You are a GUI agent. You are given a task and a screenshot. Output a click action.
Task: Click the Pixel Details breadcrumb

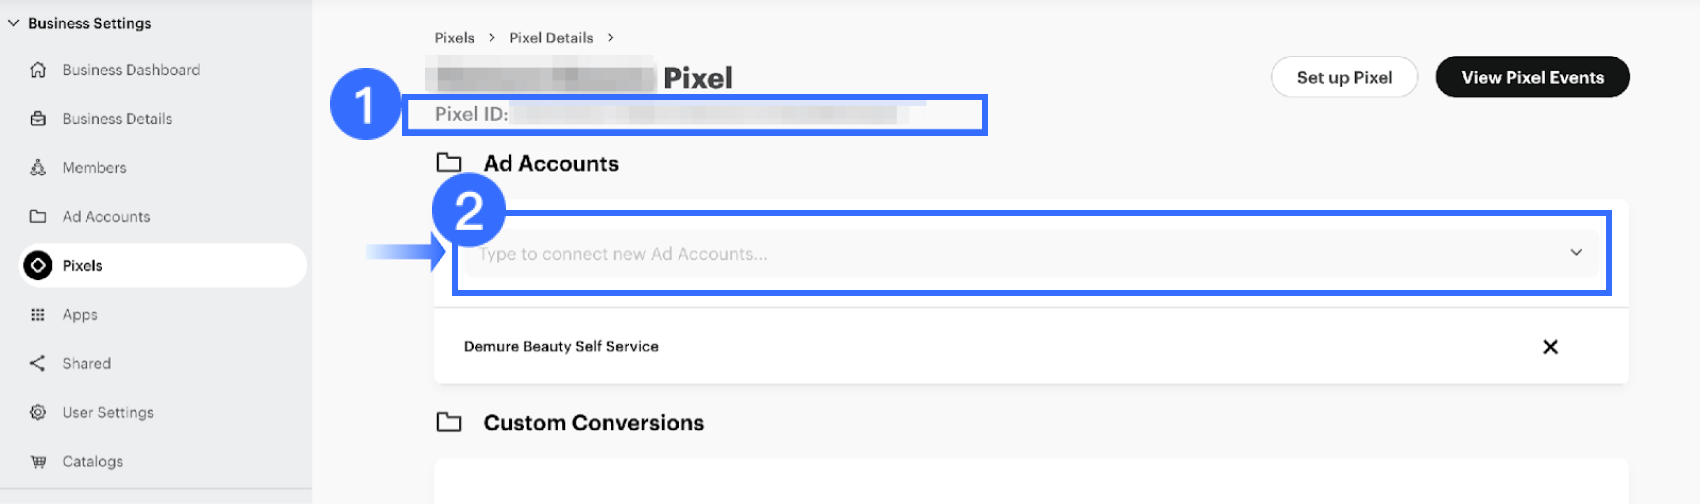pyautogui.click(x=551, y=38)
